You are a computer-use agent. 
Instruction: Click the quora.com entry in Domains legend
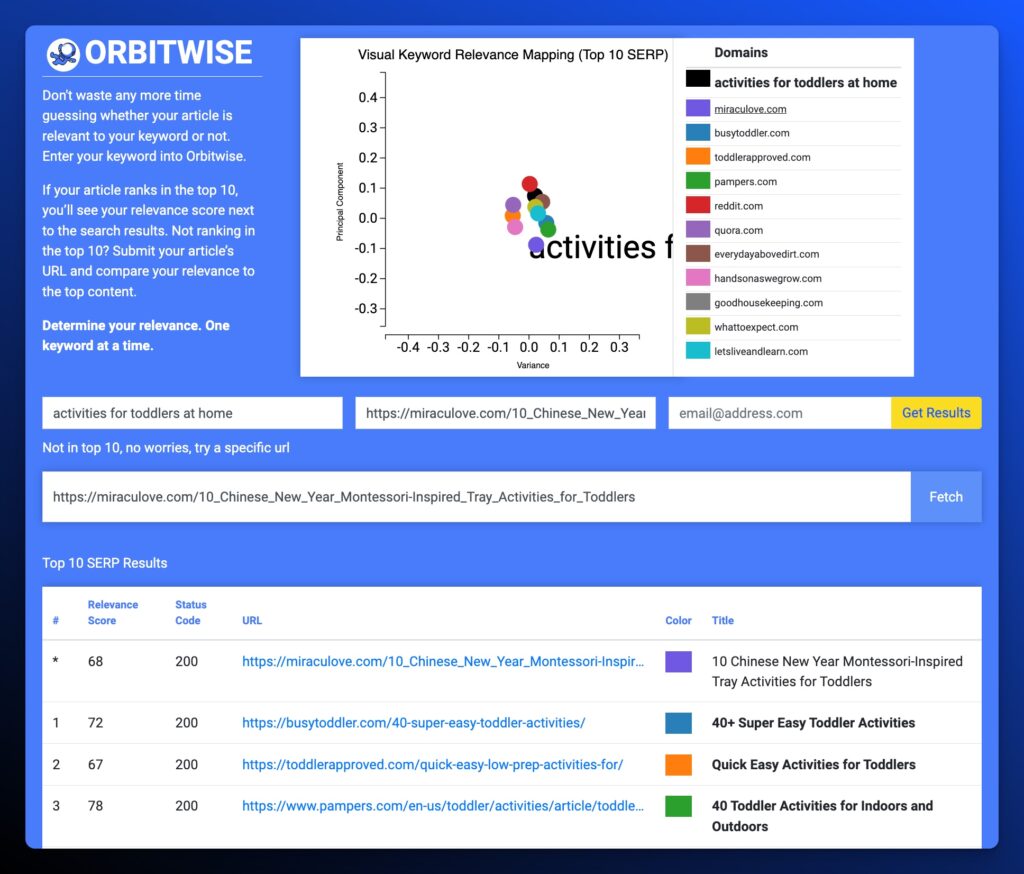[738, 230]
